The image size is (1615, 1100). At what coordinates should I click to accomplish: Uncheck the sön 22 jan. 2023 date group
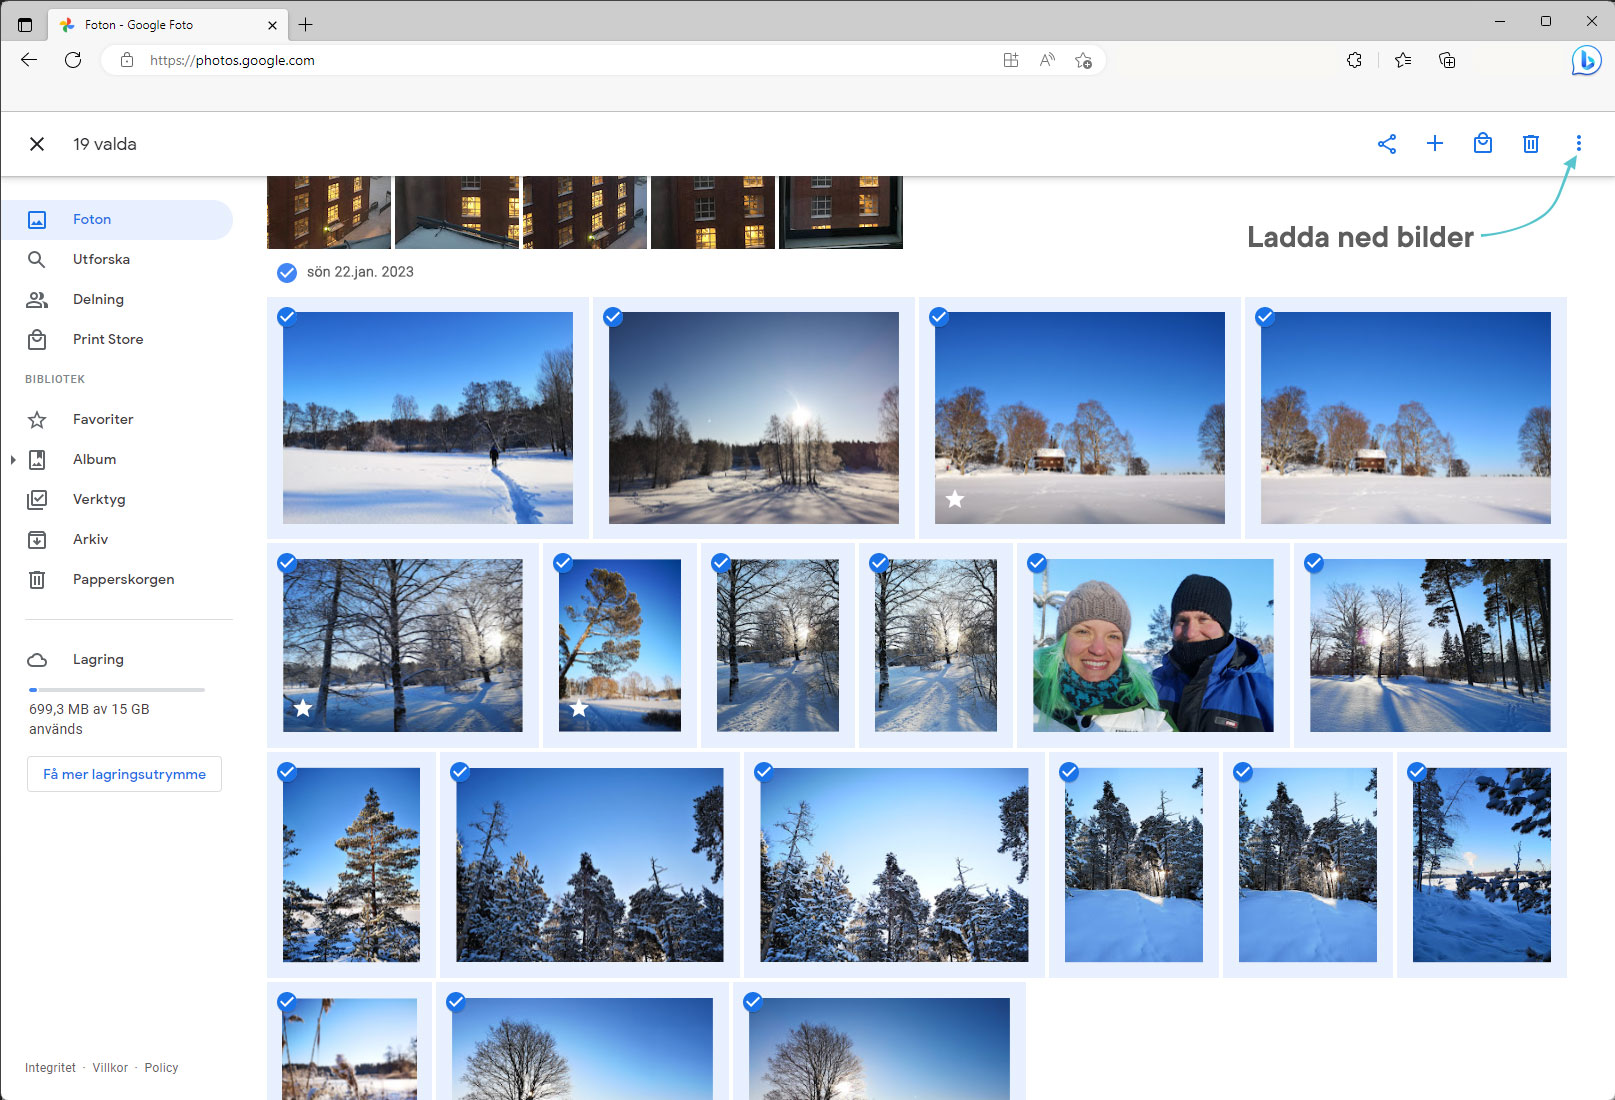point(287,272)
